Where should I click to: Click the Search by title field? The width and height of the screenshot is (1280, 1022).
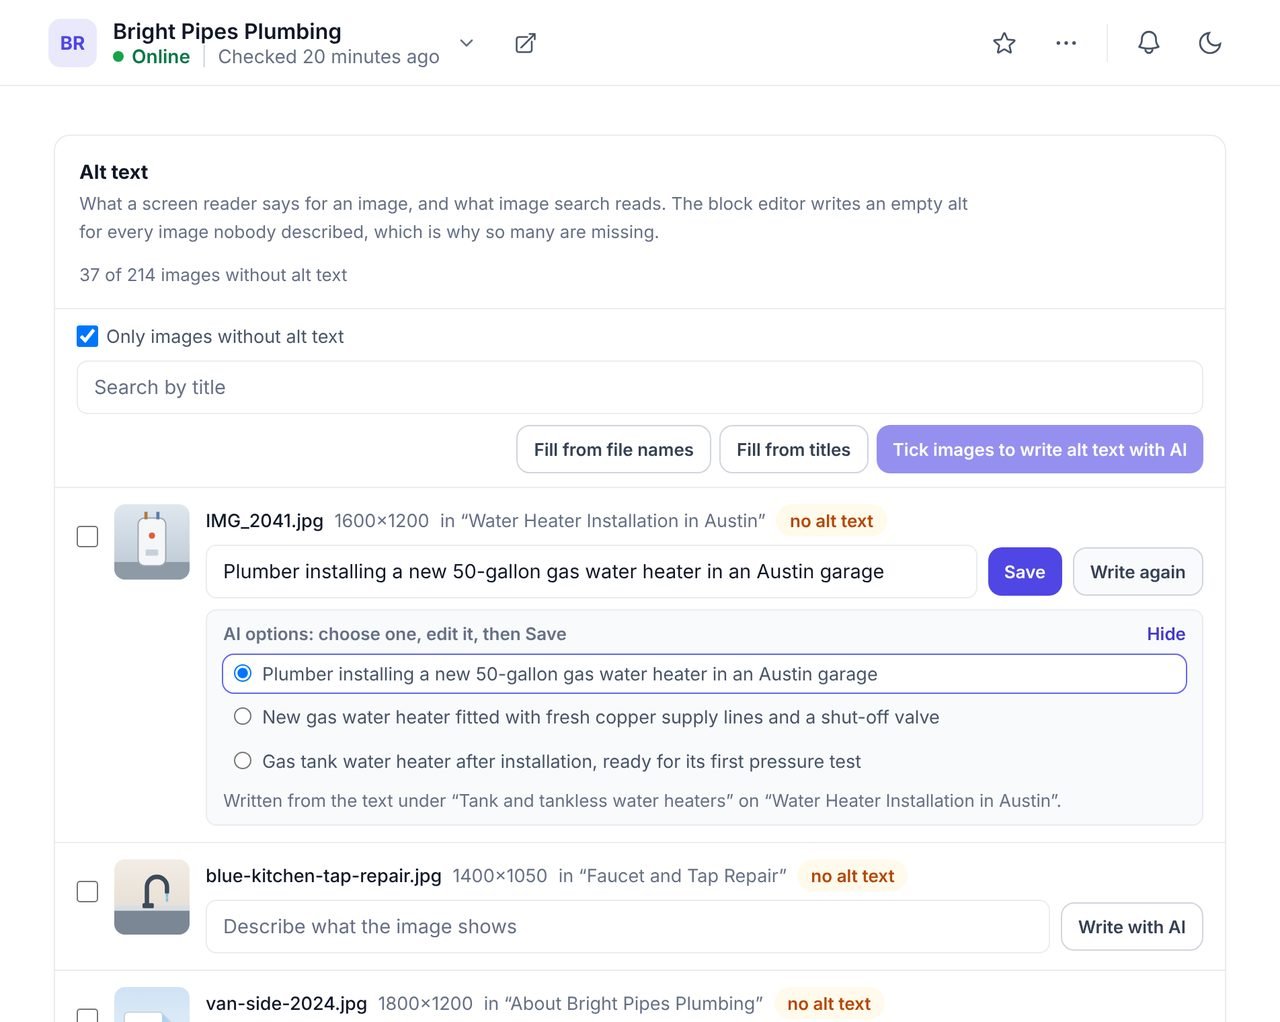[x=640, y=387]
